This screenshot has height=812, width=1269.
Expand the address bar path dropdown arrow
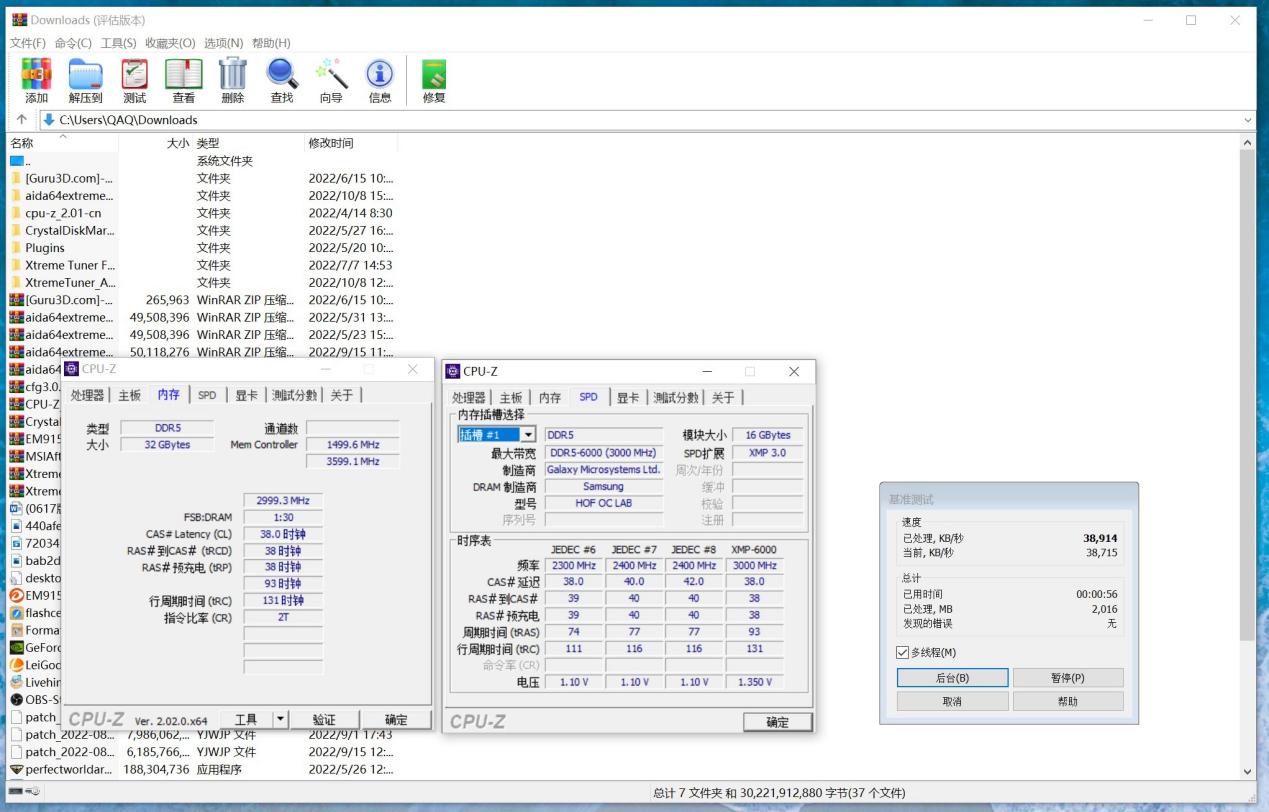pos(1247,120)
